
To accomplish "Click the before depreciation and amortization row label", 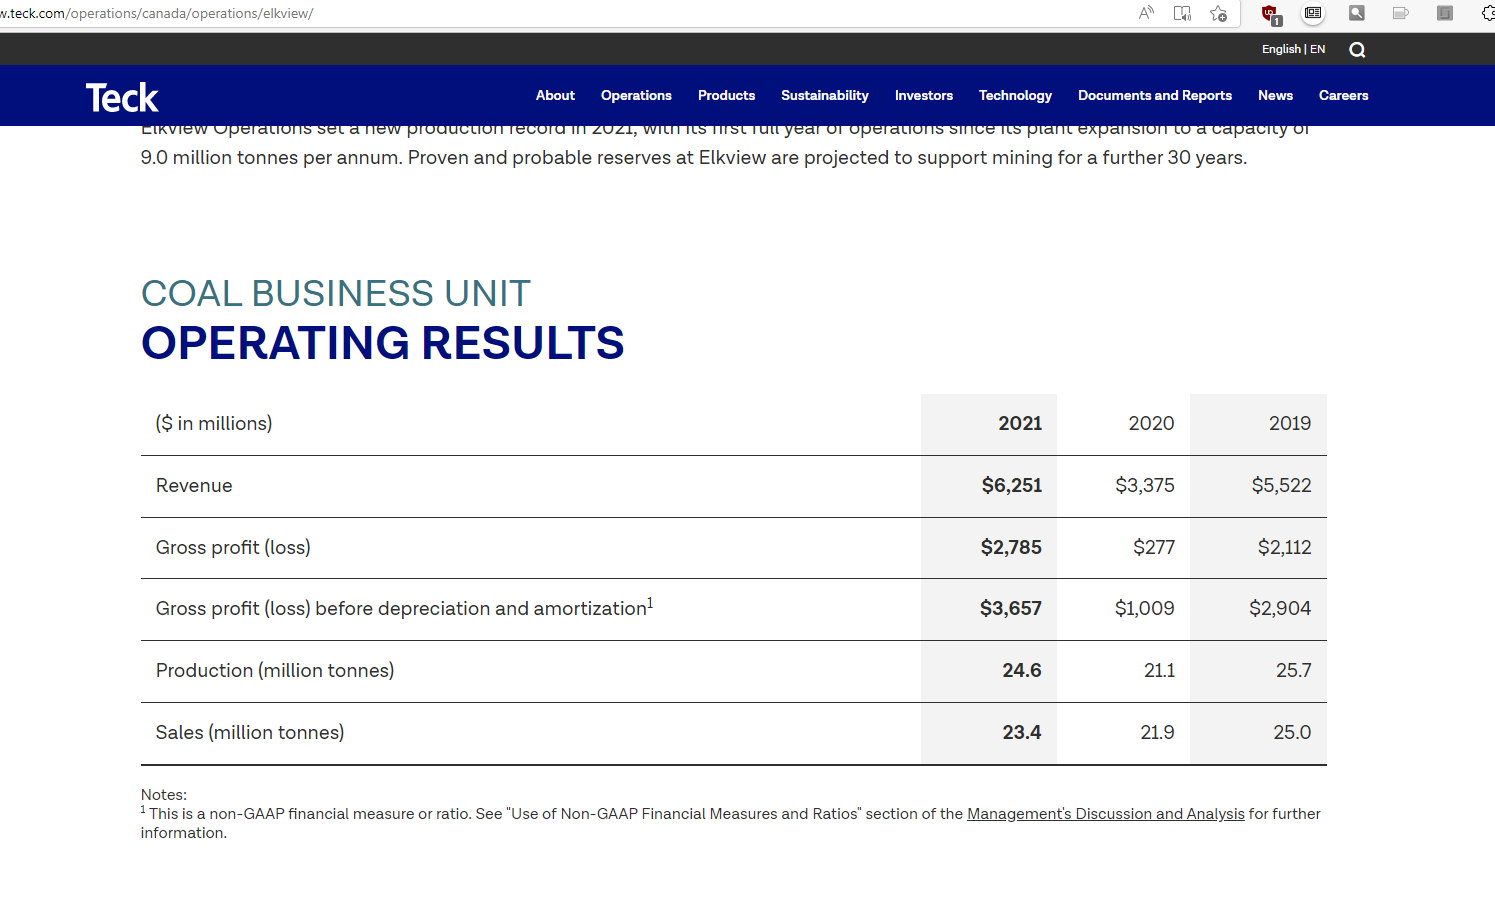I will pos(404,608).
